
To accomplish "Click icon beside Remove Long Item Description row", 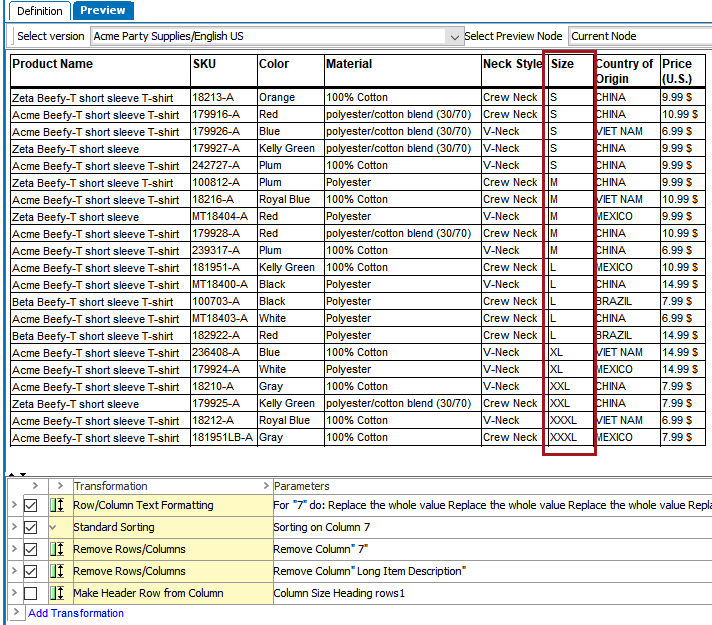I will point(56,571).
